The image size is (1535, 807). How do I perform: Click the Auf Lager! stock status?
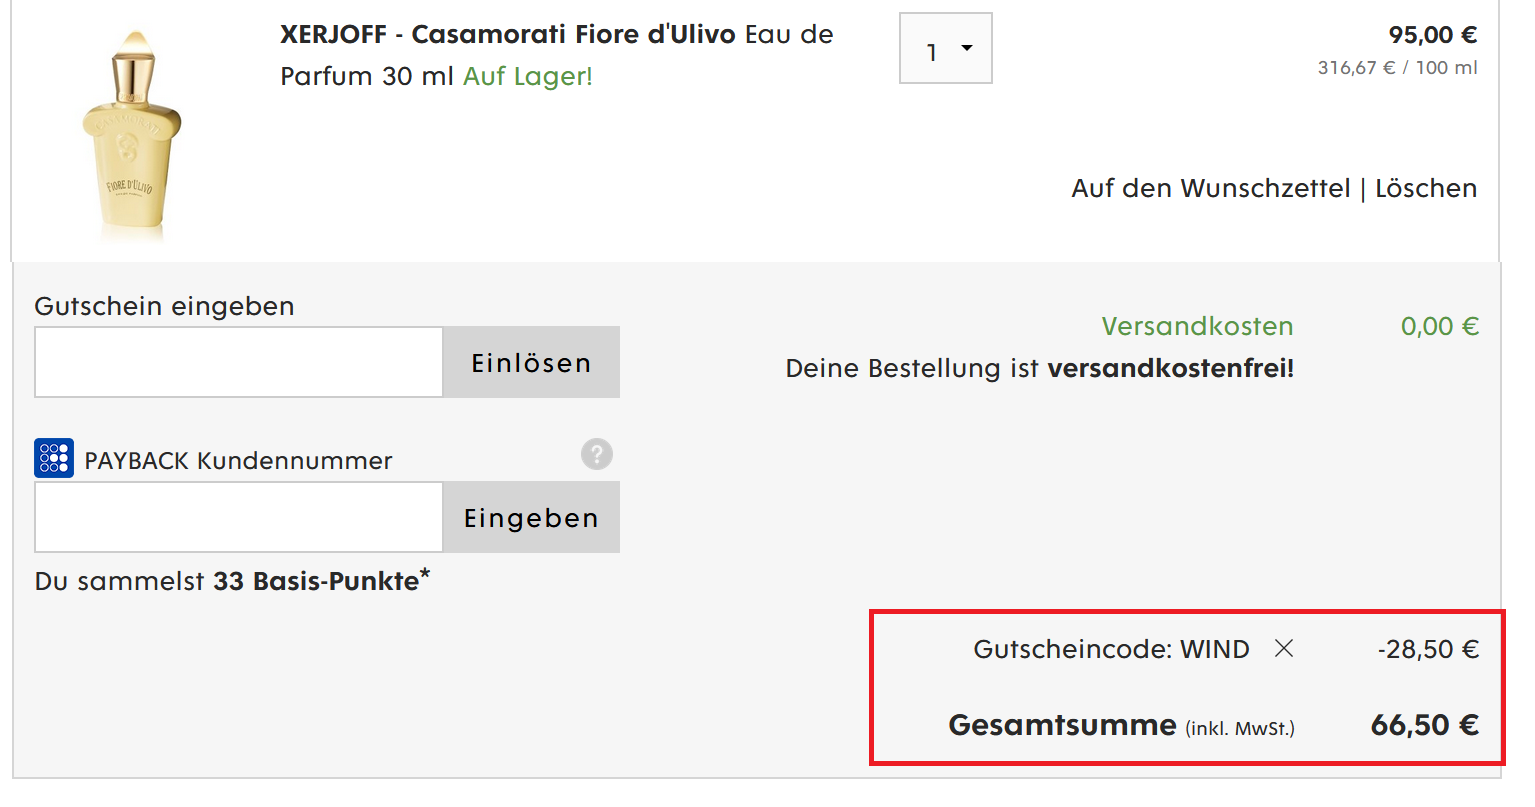(528, 77)
